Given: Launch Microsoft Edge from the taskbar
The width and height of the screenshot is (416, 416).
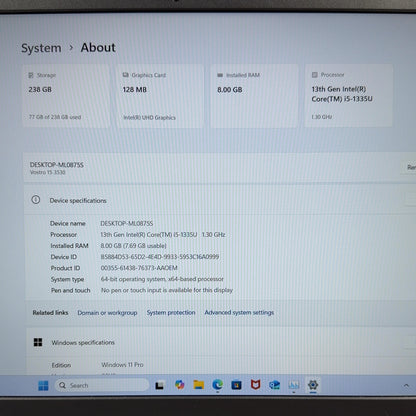Looking at the screenshot, I should coord(218,385).
